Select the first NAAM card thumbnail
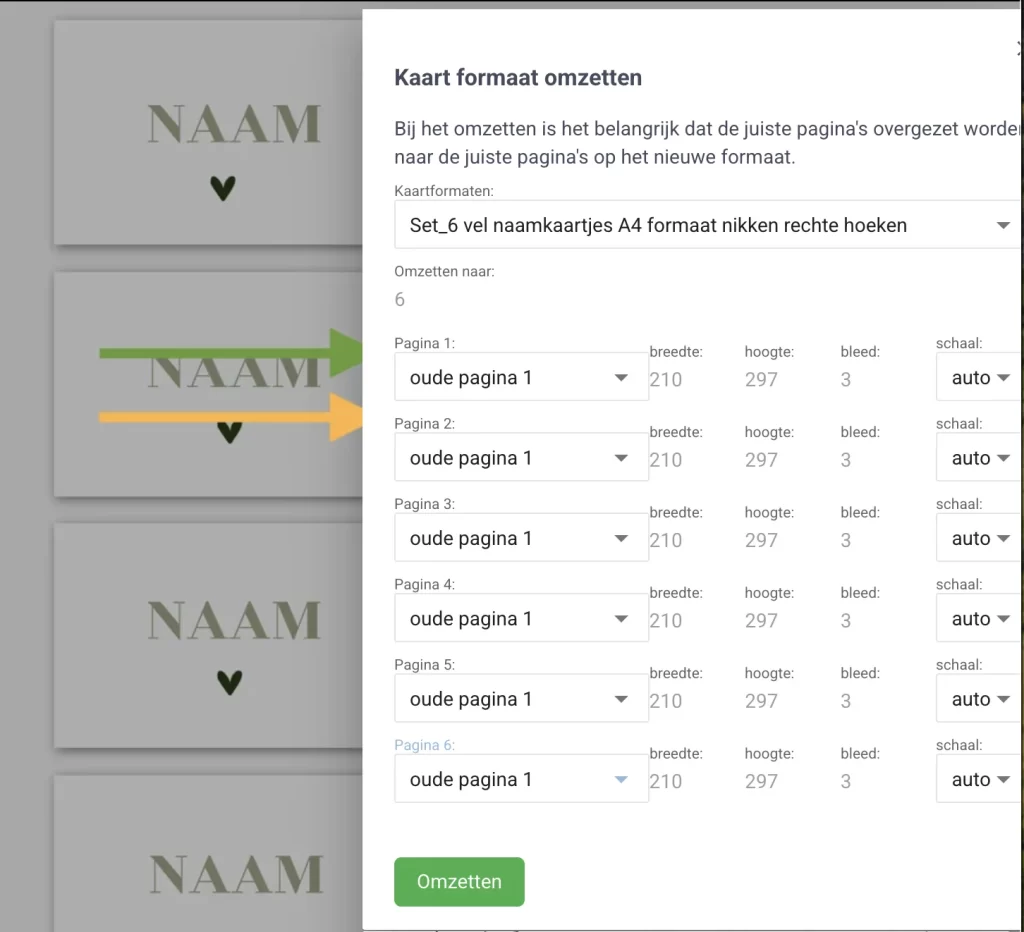Viewport: 1024px width, 932px height. tap(208, 132)
